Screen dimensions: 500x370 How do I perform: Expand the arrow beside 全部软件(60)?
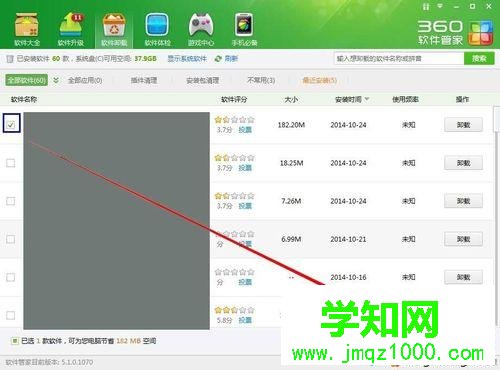click(56, 80)
